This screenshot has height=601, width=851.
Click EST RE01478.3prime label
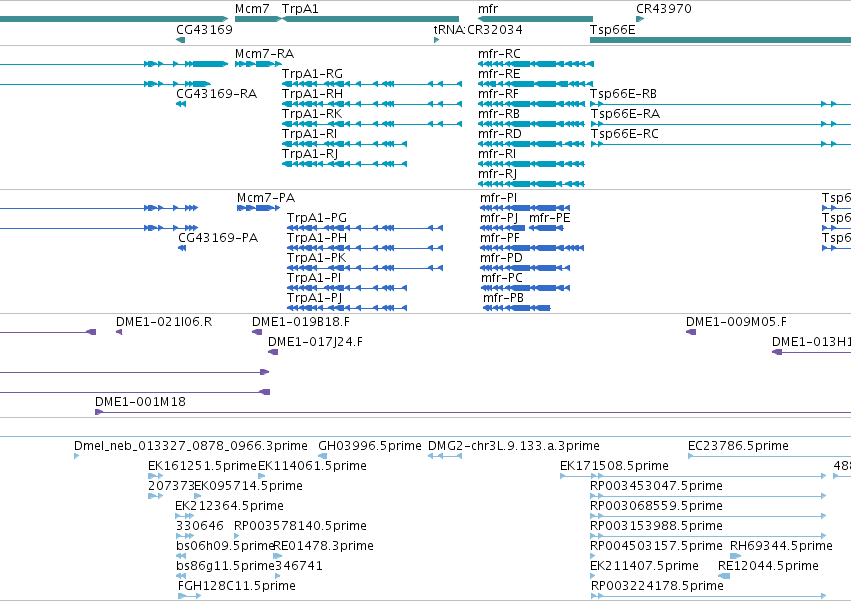click(x=323, y=546)
